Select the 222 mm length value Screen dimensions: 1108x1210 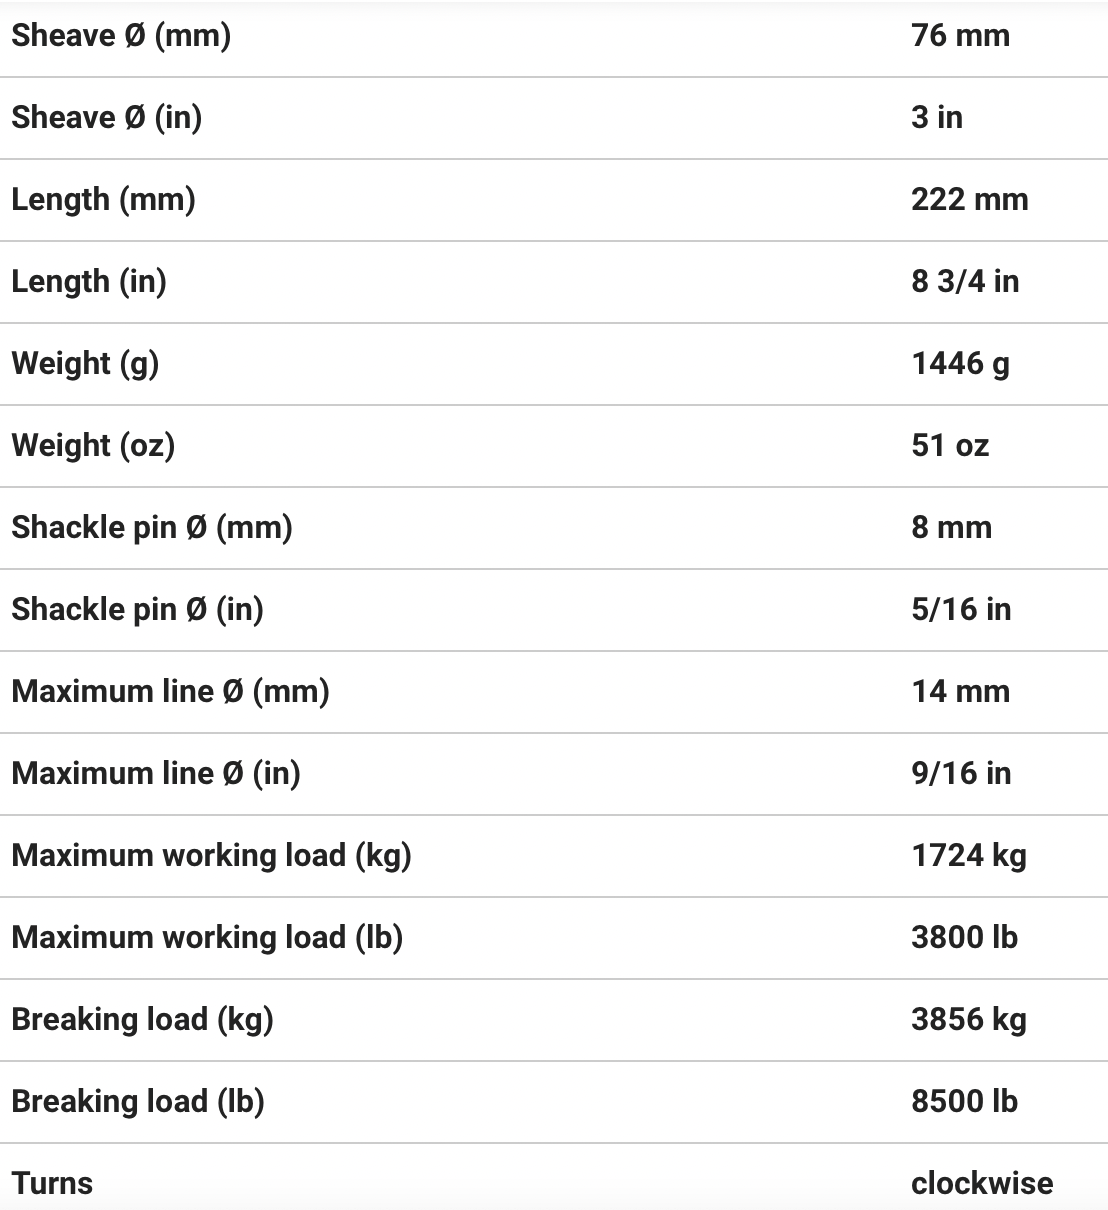tap(969, 200)
